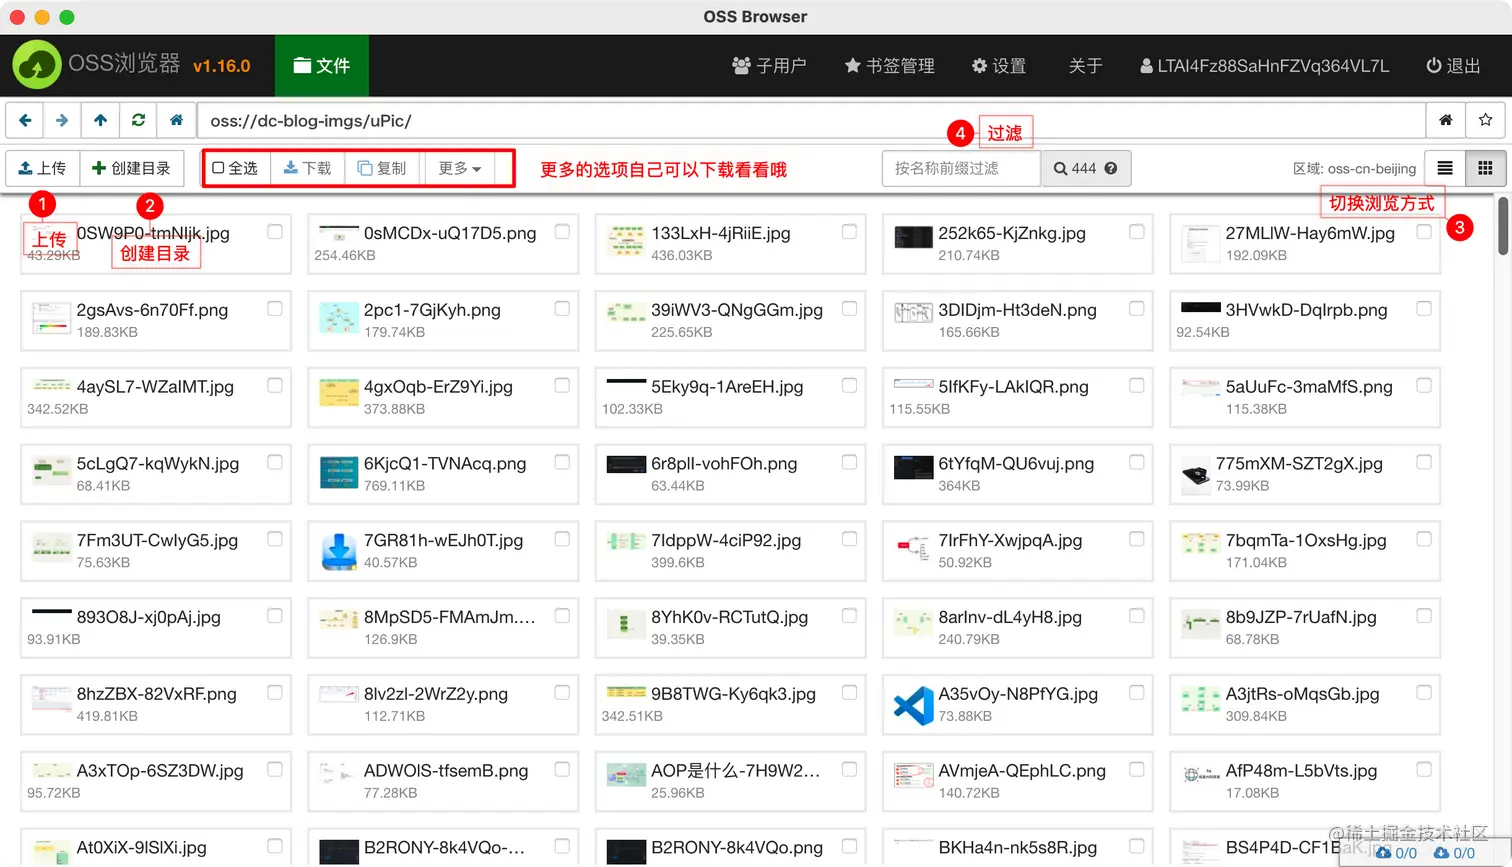The width and height of the screenshot is (1512, 867).
Task: Select the checkbox on A35vOy-N8PfYG.jpg
Action: point(1136,691)
